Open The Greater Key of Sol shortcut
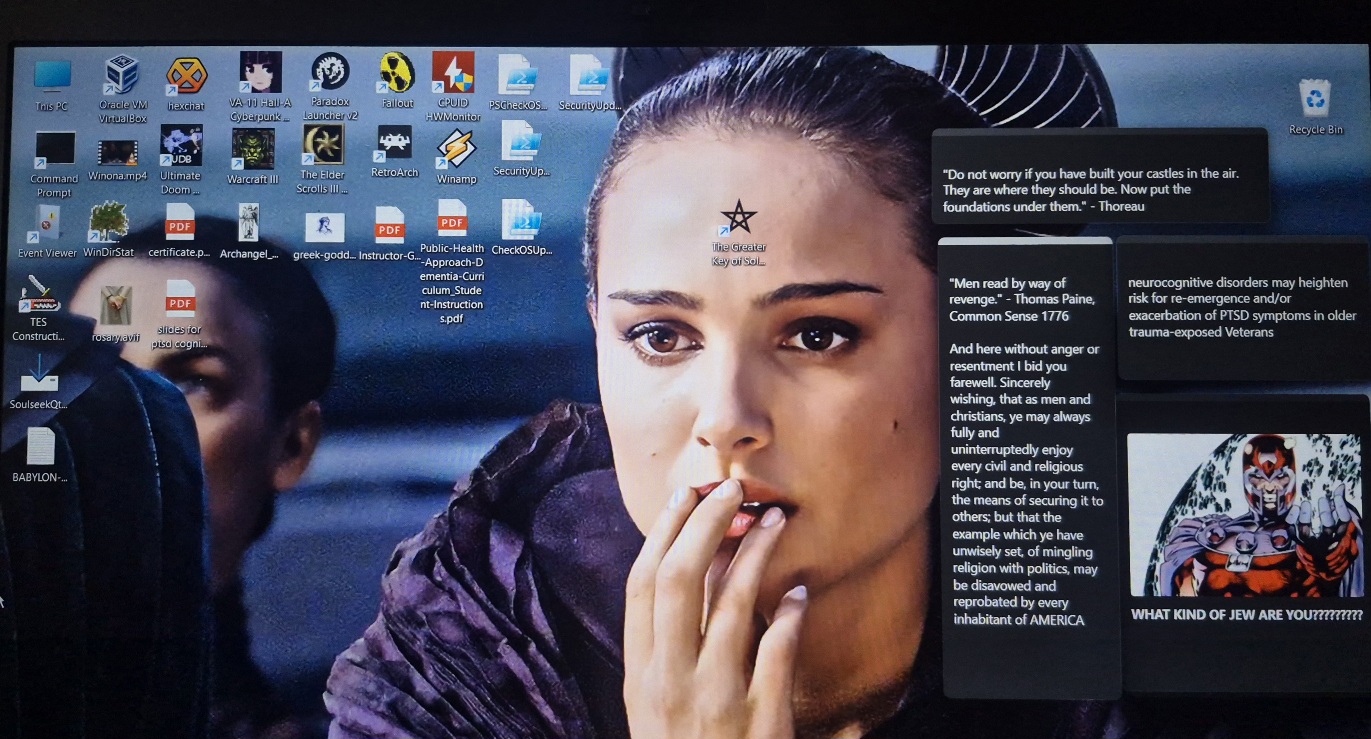The height and width of the screenshot is (739, 1371). 739,233
